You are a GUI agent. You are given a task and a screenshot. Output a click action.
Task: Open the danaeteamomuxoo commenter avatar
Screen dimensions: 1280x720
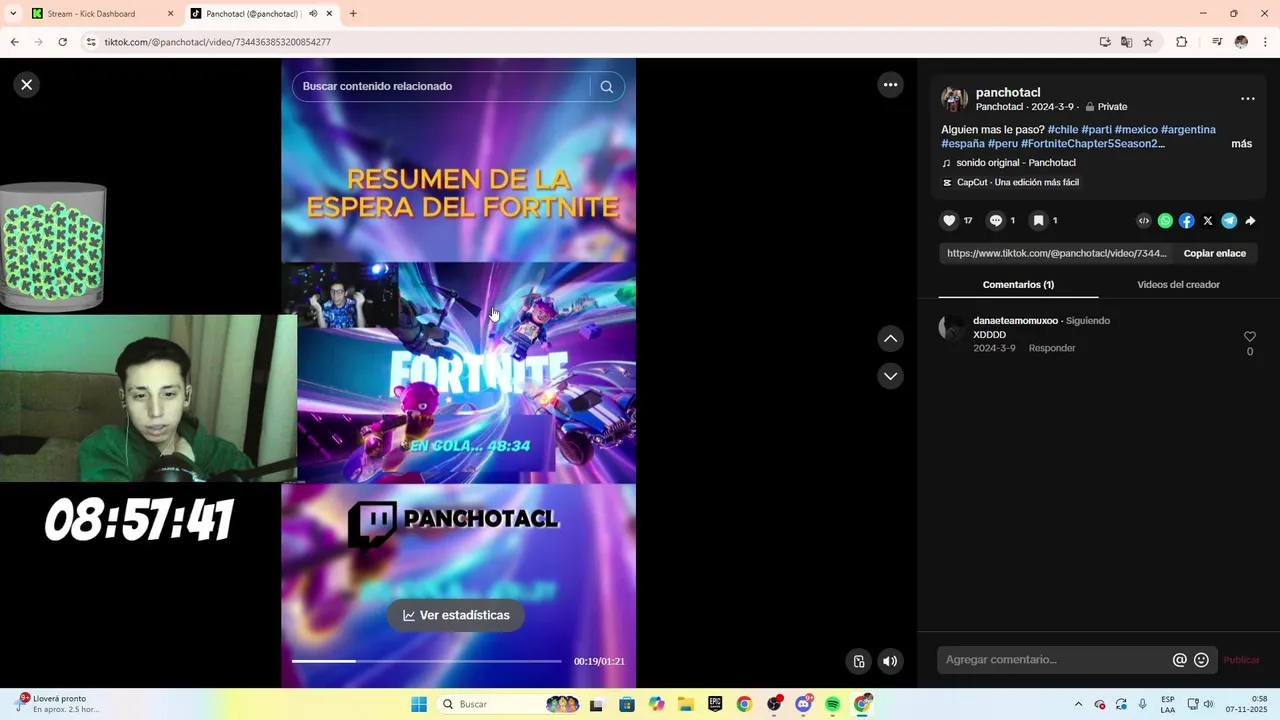point(952,328)
